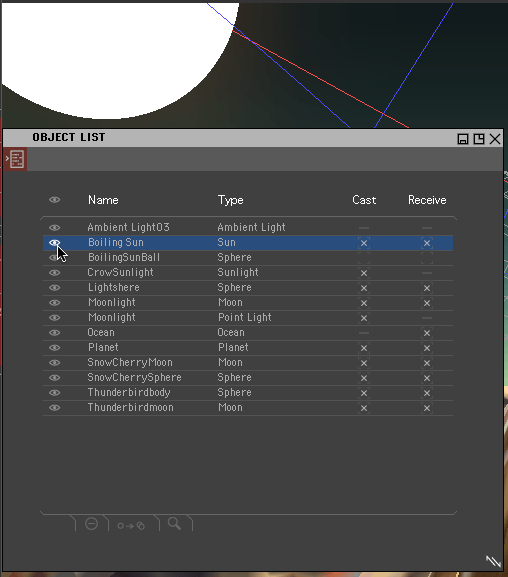
Task: Hide the Ambient Light03 object
Action: coord(54,227)
